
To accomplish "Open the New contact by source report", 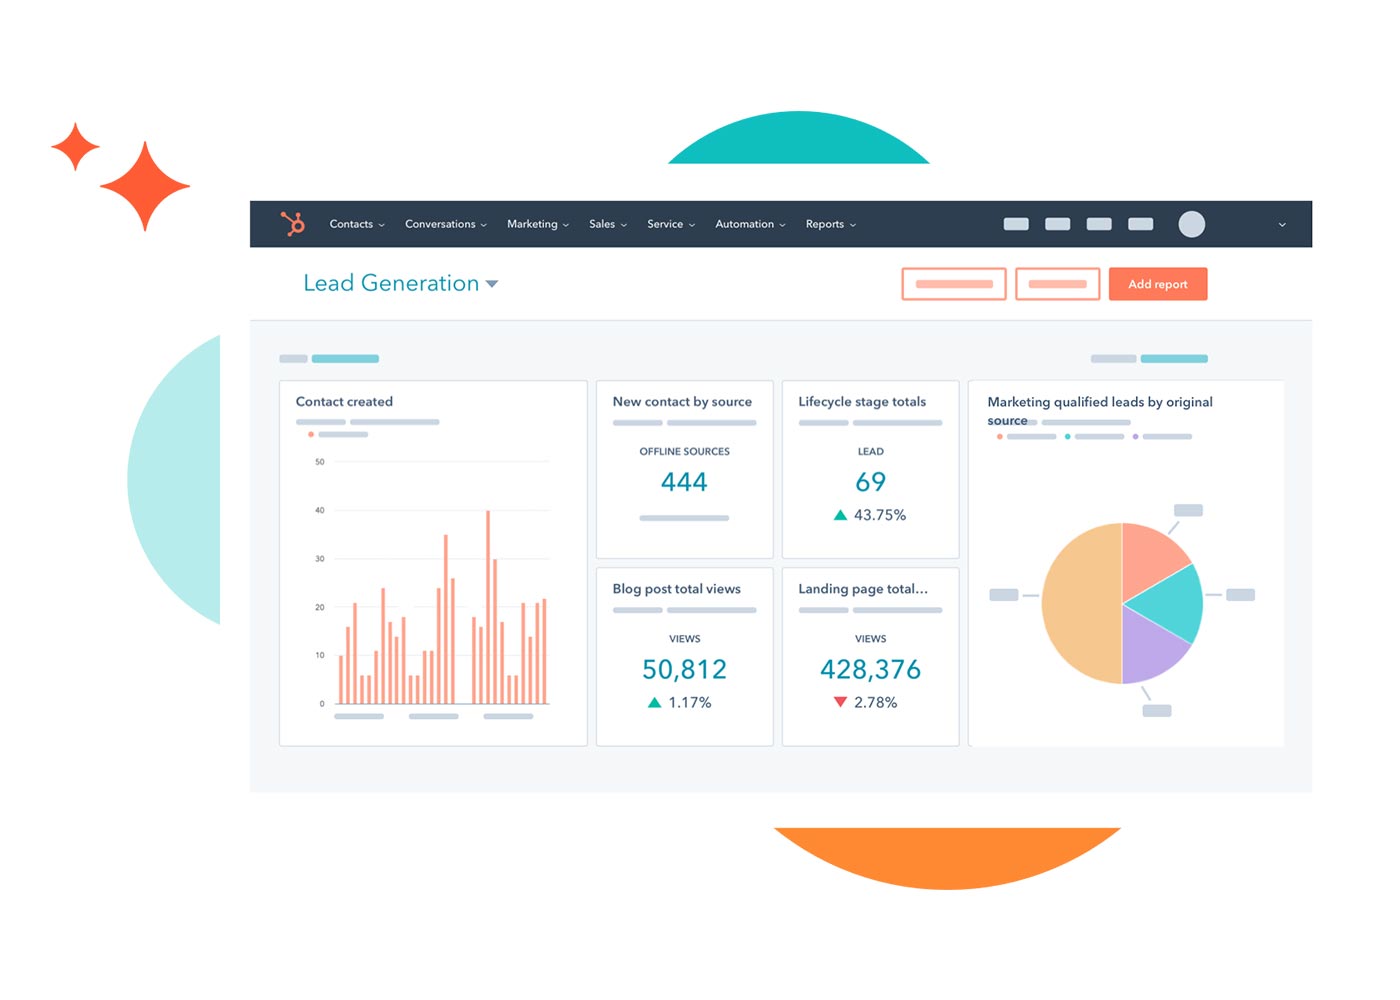I will 682,402.
